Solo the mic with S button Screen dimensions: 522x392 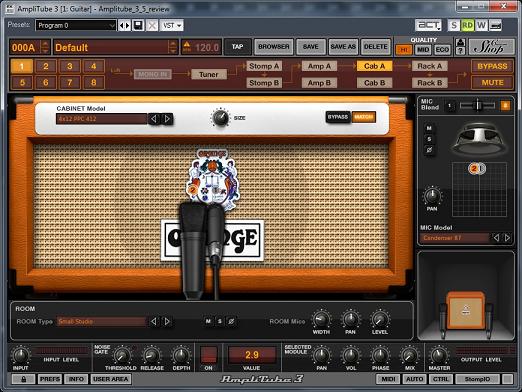429,139
